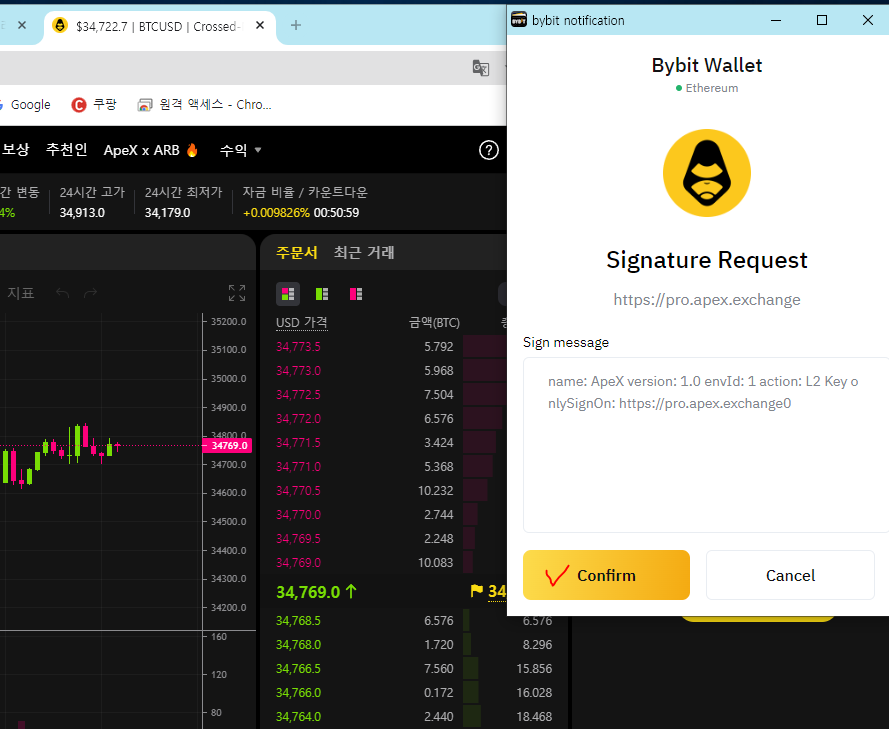Click the yellow flag mark price icon
The height and width of the screenshot is (729, 889).
476,591
